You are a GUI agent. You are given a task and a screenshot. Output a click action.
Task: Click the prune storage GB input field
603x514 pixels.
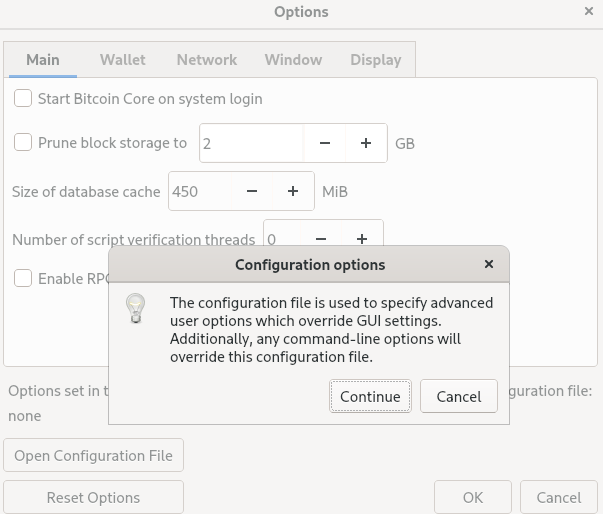[252, 143]
